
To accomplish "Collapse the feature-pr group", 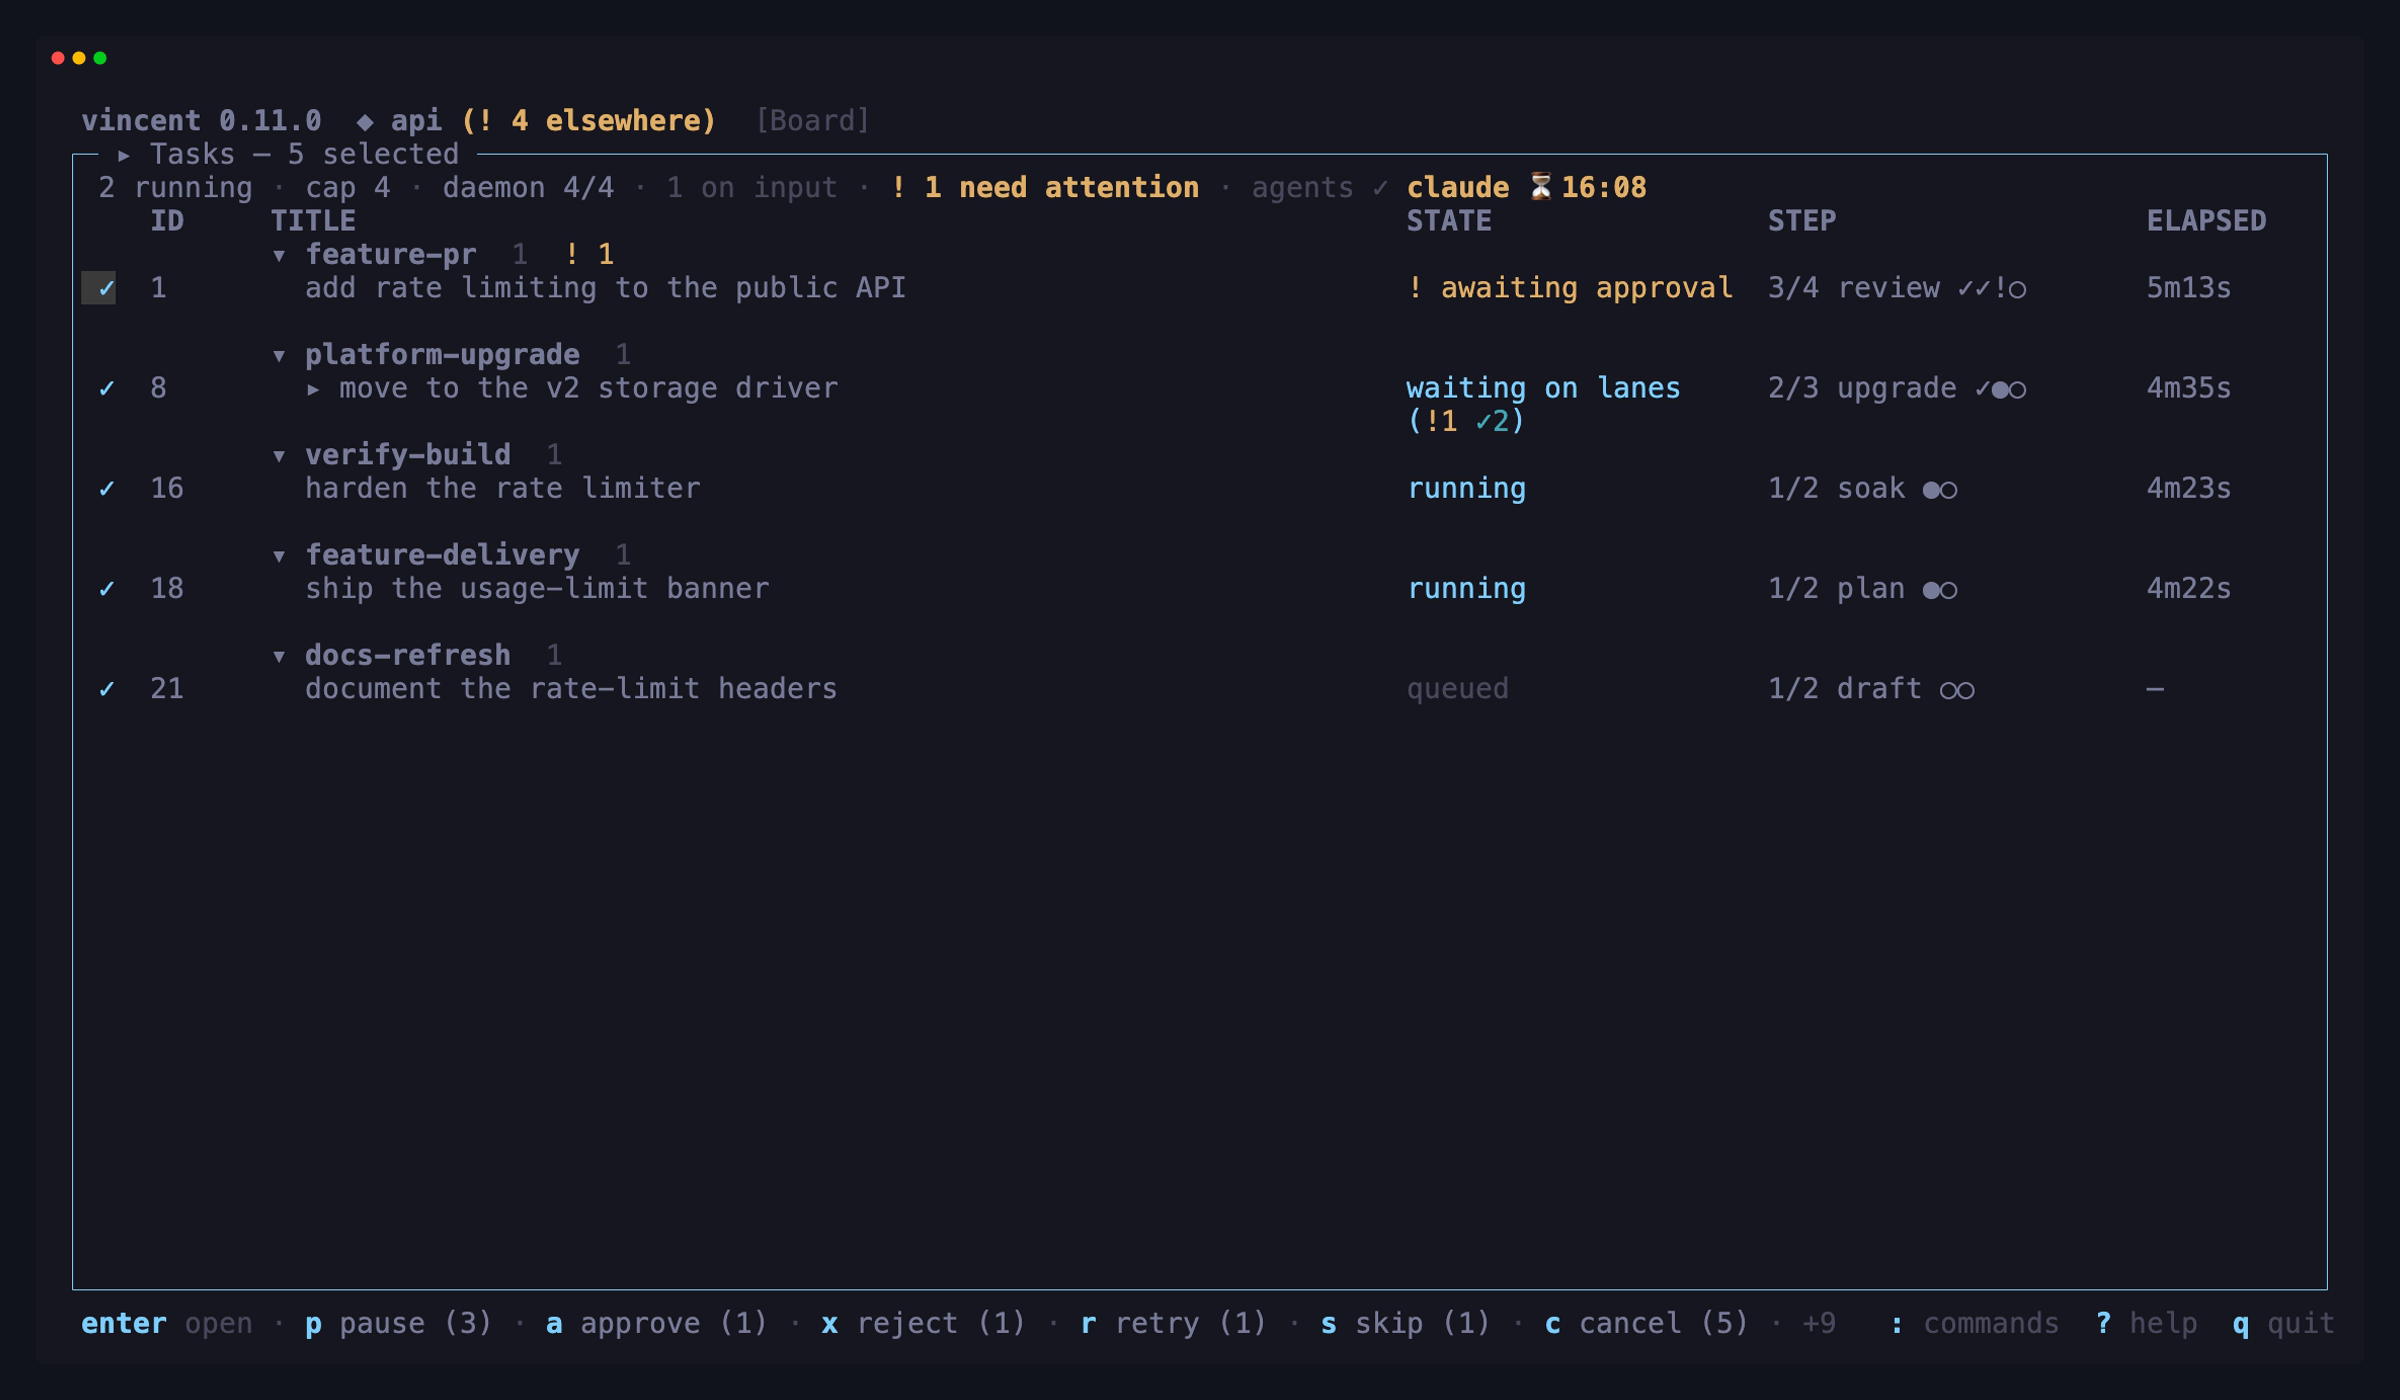I will coord(279,256).
